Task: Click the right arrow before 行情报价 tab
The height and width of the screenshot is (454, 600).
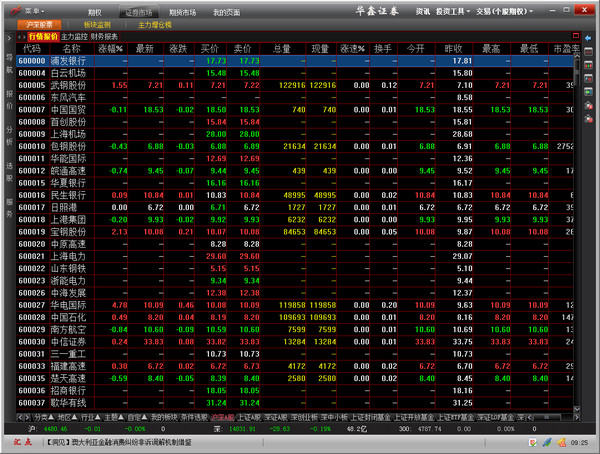Action: click(x=24, y=37)
